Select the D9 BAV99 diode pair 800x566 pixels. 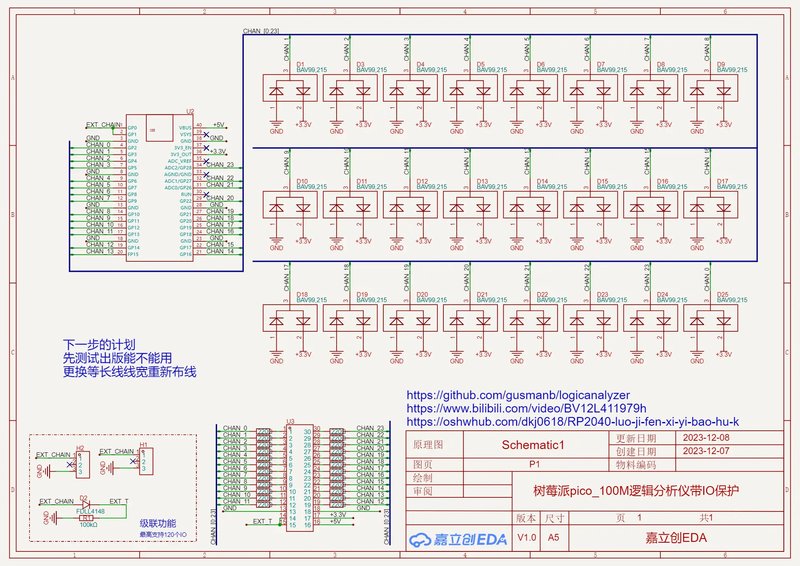tap(710, 88)
